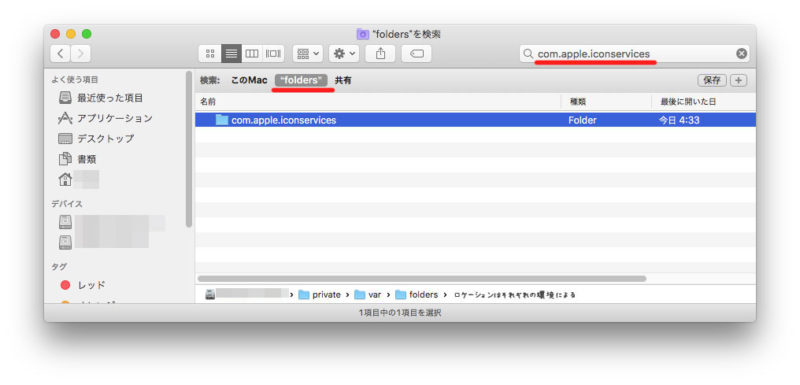Click the 保存 button

click(x=712, y=81)
